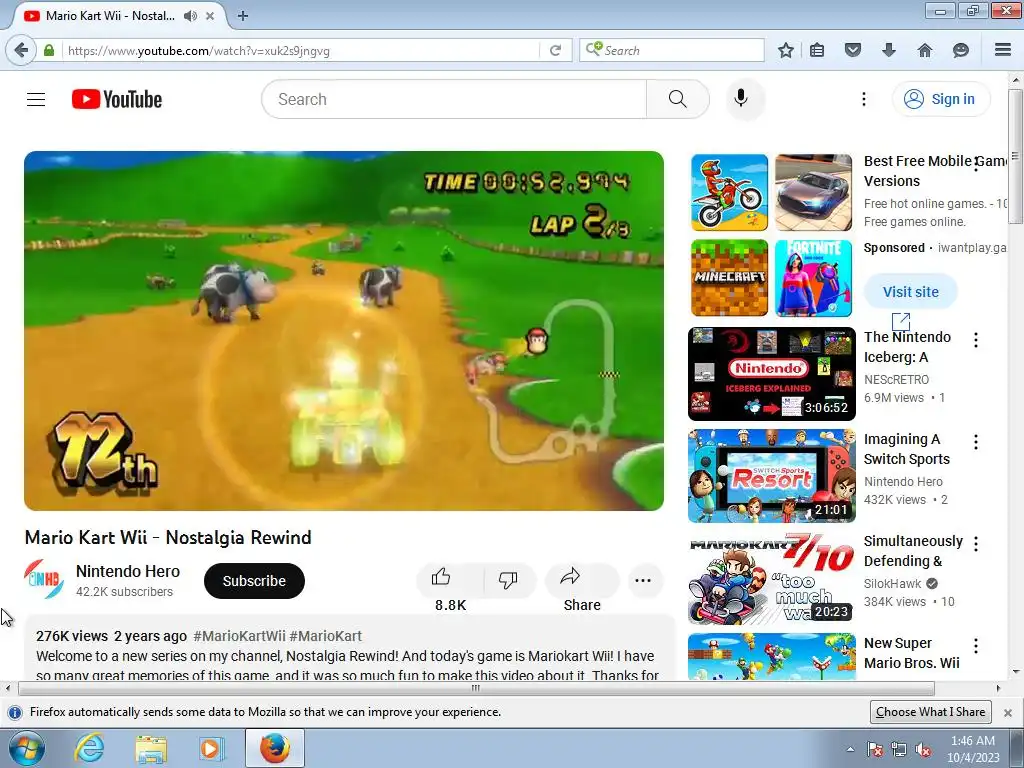The height and width of the screenshot is (768, 1024).
Task: Click the YouTube search magnifier button
Action: [677, 99]
